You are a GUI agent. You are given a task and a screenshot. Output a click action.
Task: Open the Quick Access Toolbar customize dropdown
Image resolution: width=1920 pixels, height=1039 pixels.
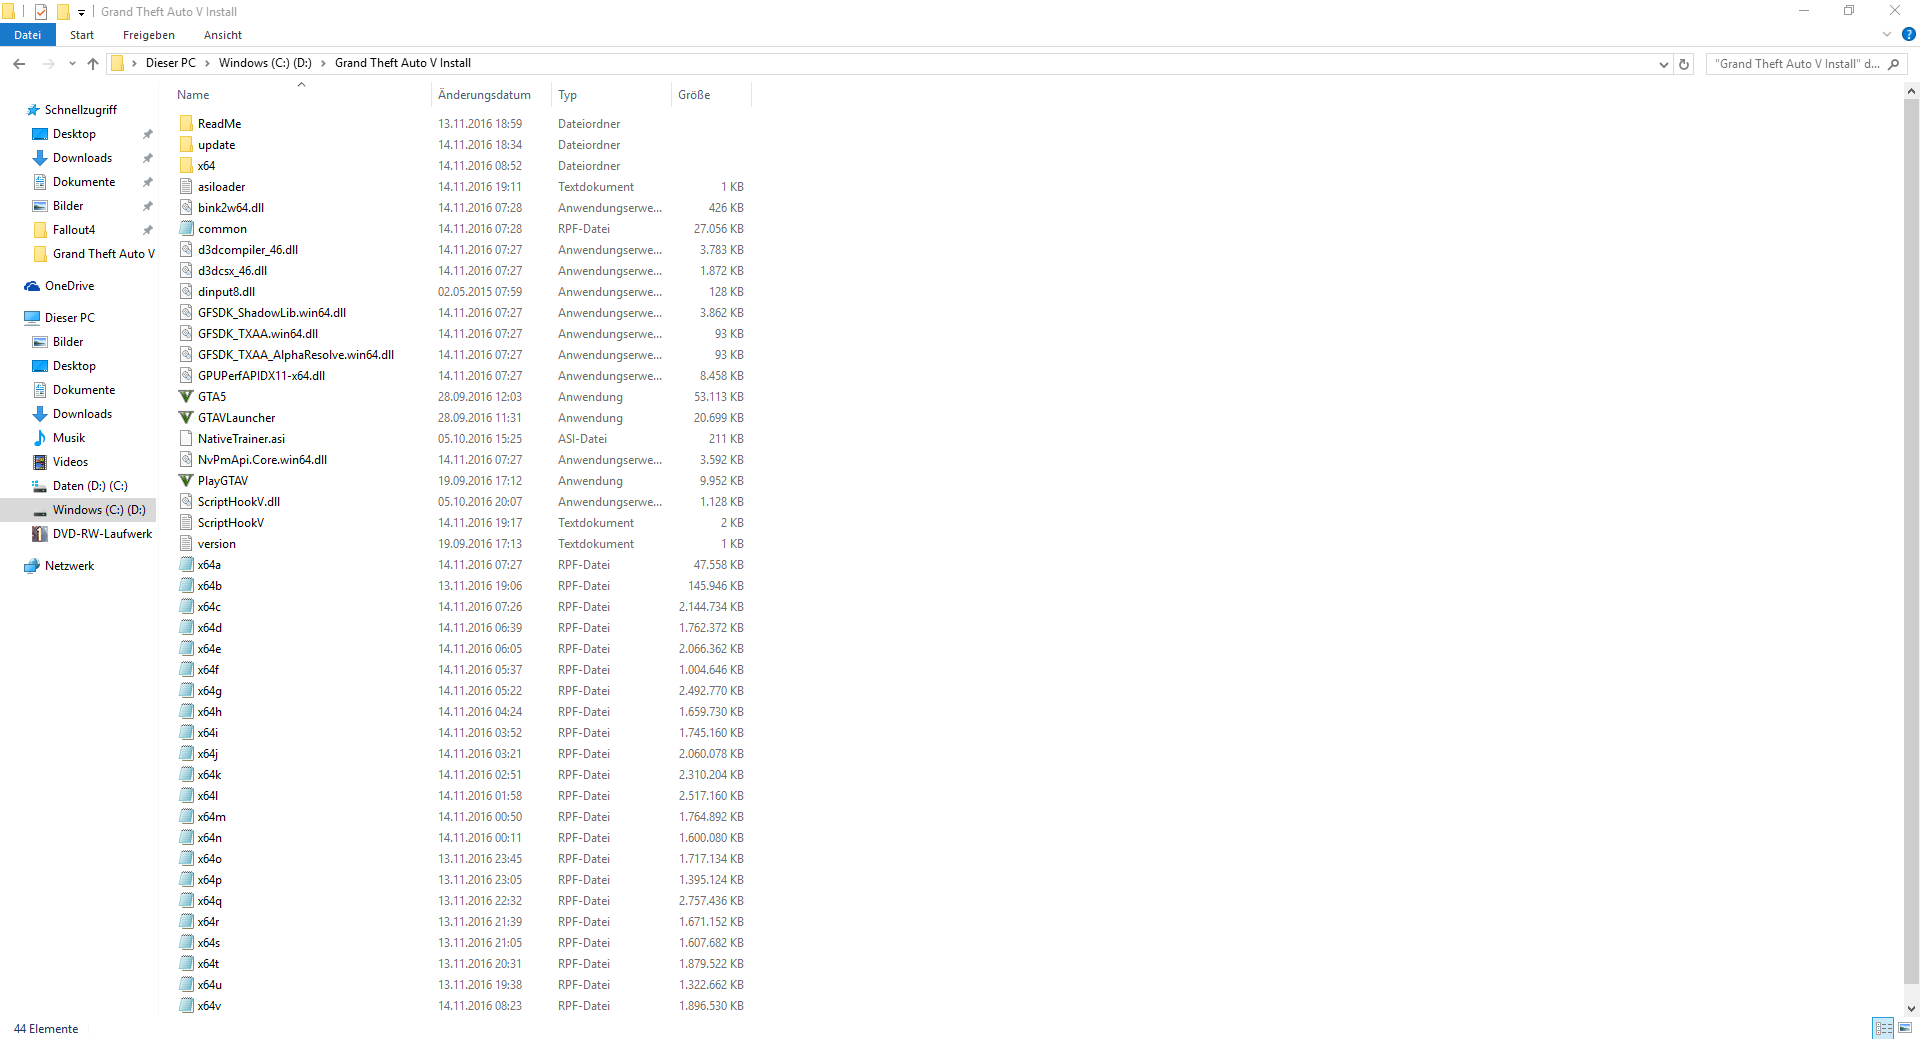pyautogui.click(x=81, y=11)
